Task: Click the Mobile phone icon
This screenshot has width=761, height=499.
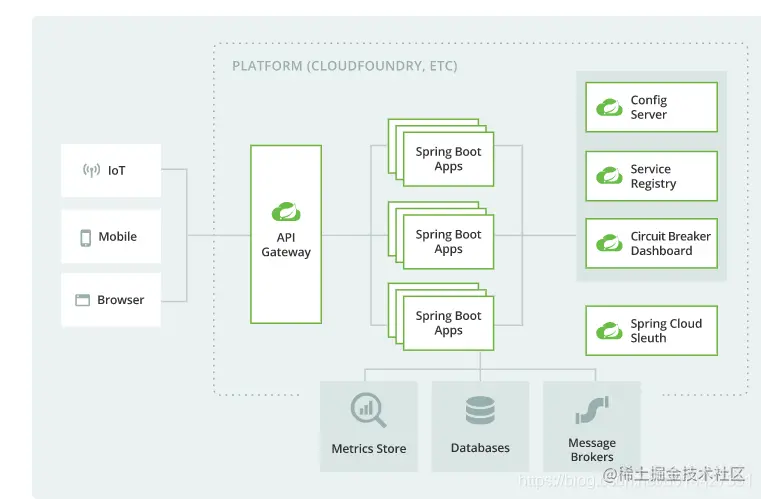Action: (x=85, y=238)
